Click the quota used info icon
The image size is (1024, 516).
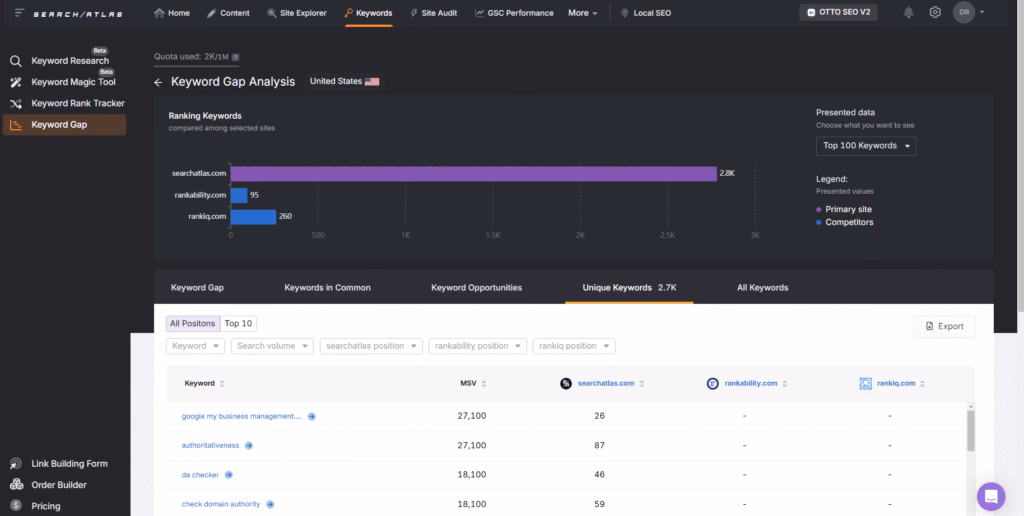[235, 57]
